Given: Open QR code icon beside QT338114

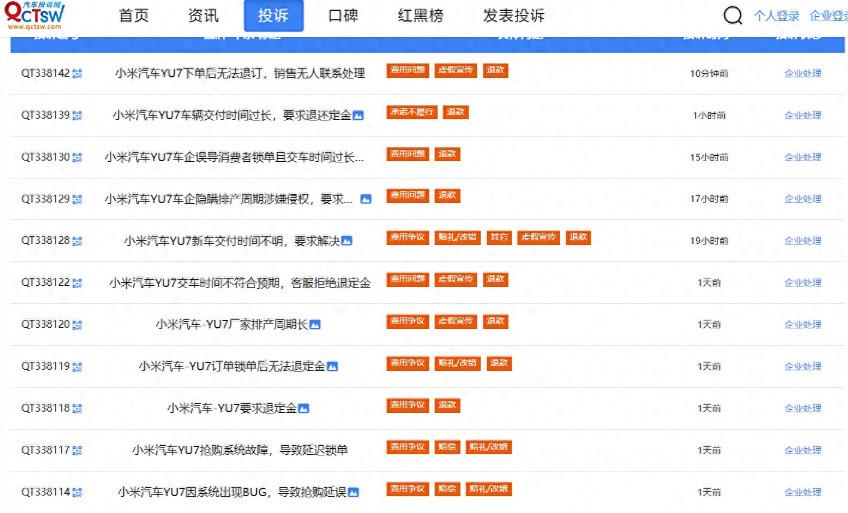Looking at the screenshot, I should click(x=77, y=492).
